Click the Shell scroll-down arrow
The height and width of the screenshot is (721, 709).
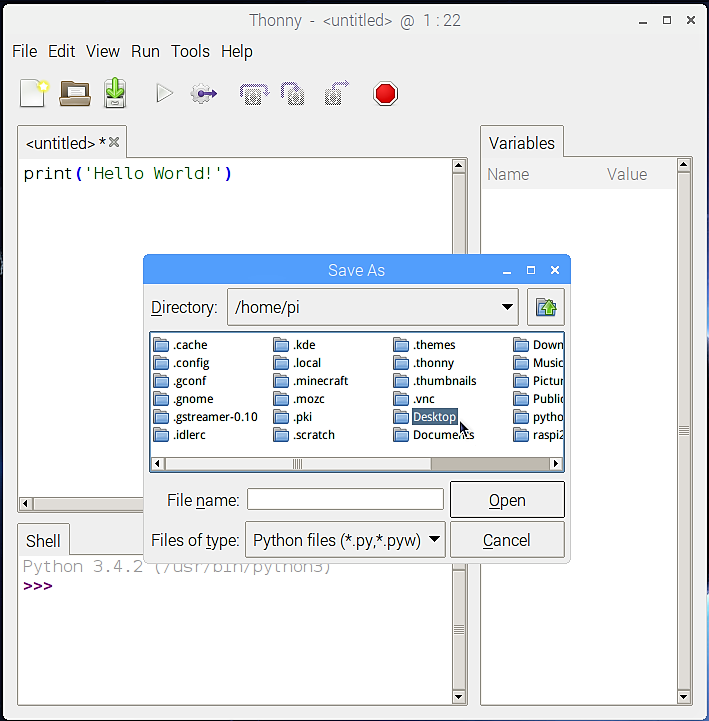458,696
